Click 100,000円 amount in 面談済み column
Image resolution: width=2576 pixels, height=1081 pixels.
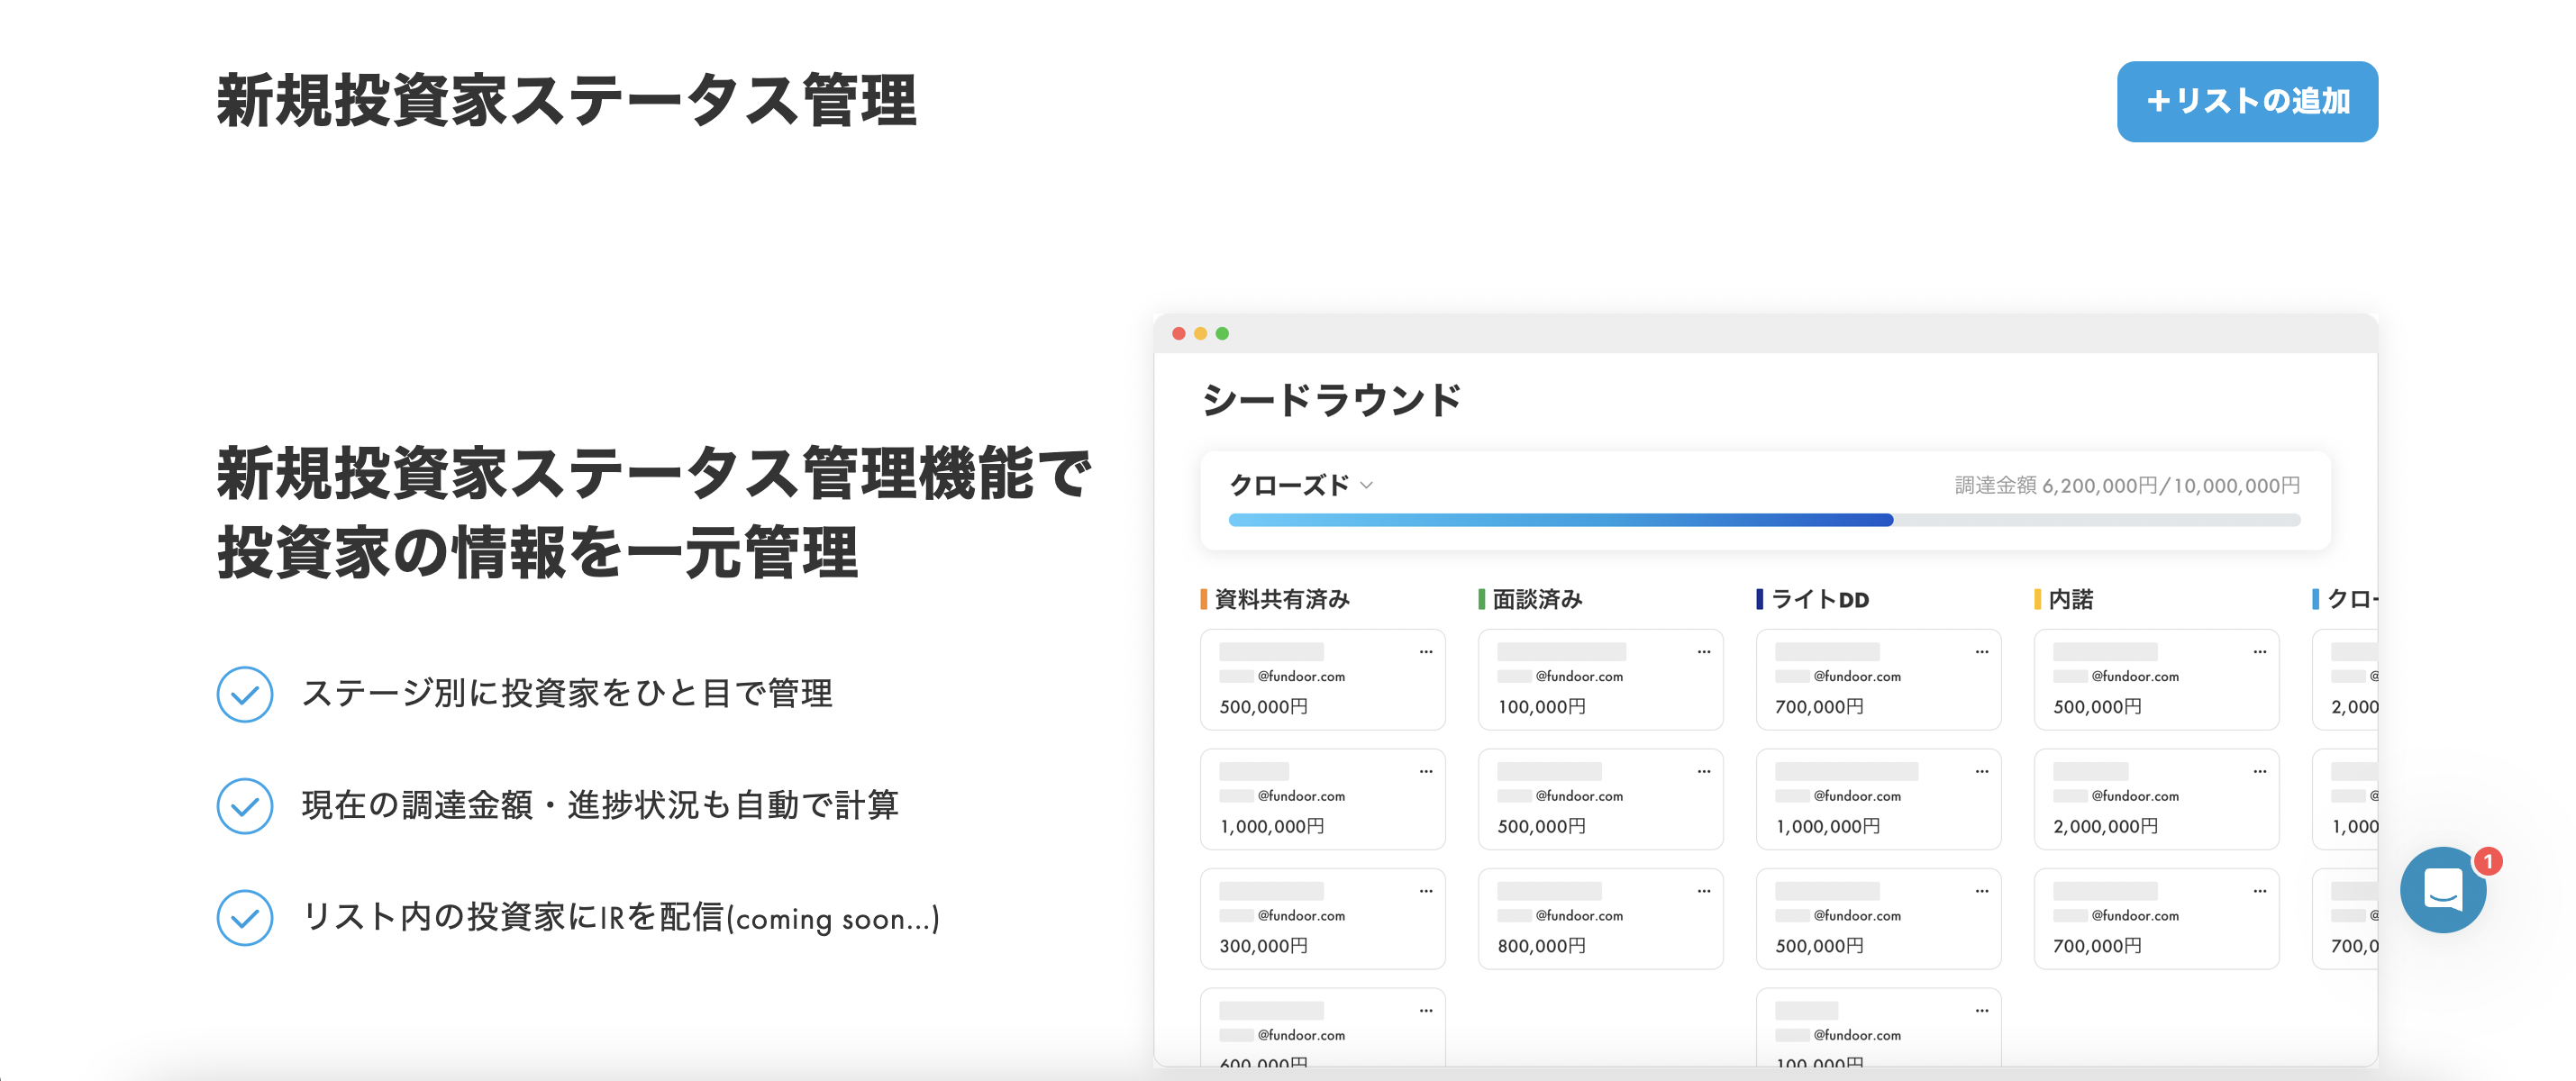click(1541, 707)
